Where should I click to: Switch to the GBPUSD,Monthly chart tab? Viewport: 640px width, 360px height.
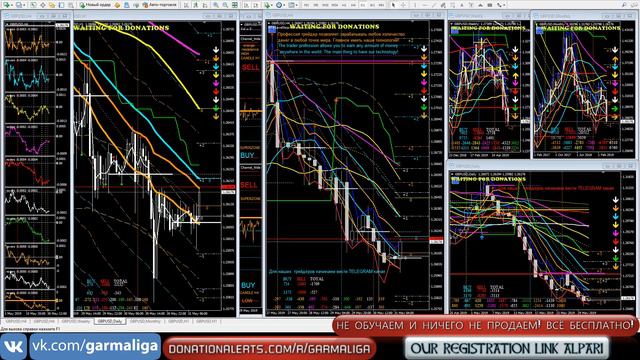click(x=145, y=322)
